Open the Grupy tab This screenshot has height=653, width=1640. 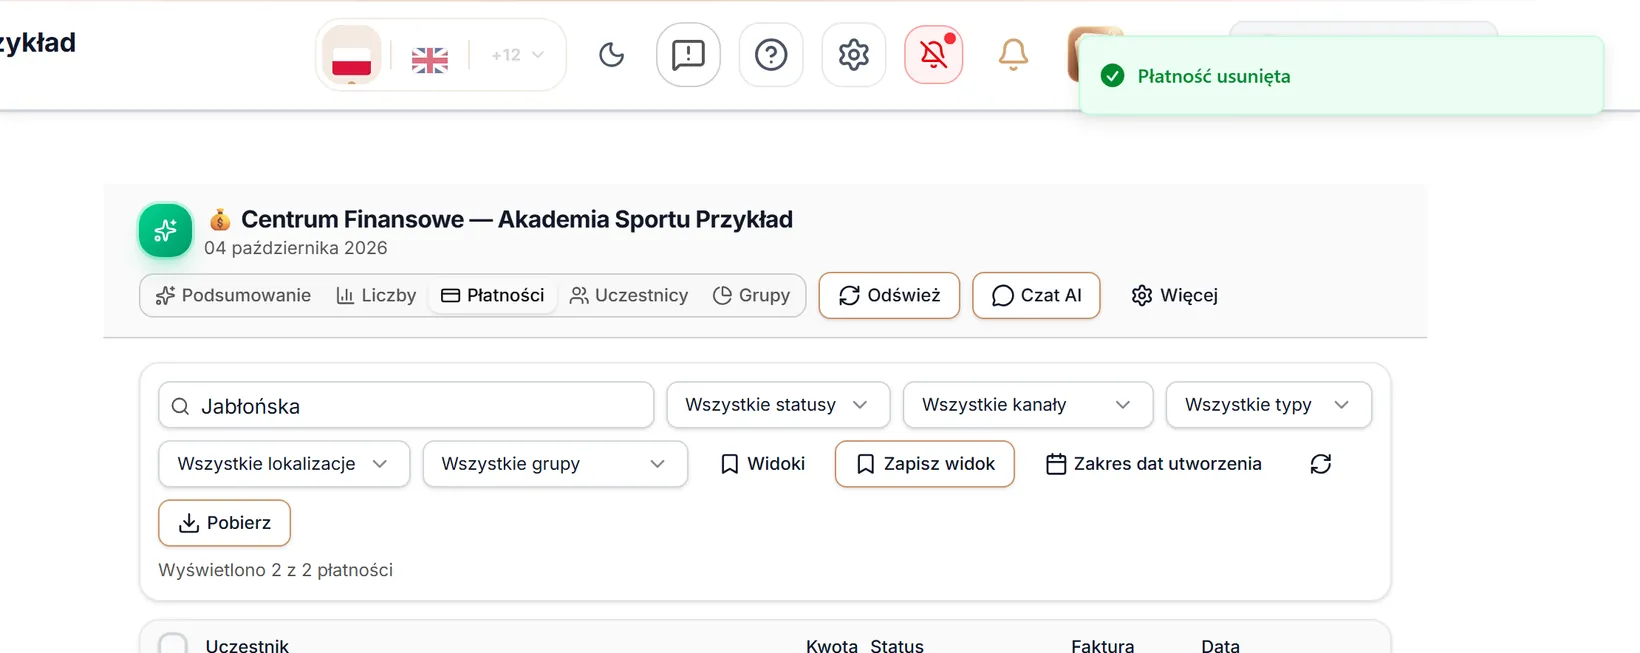751,295
